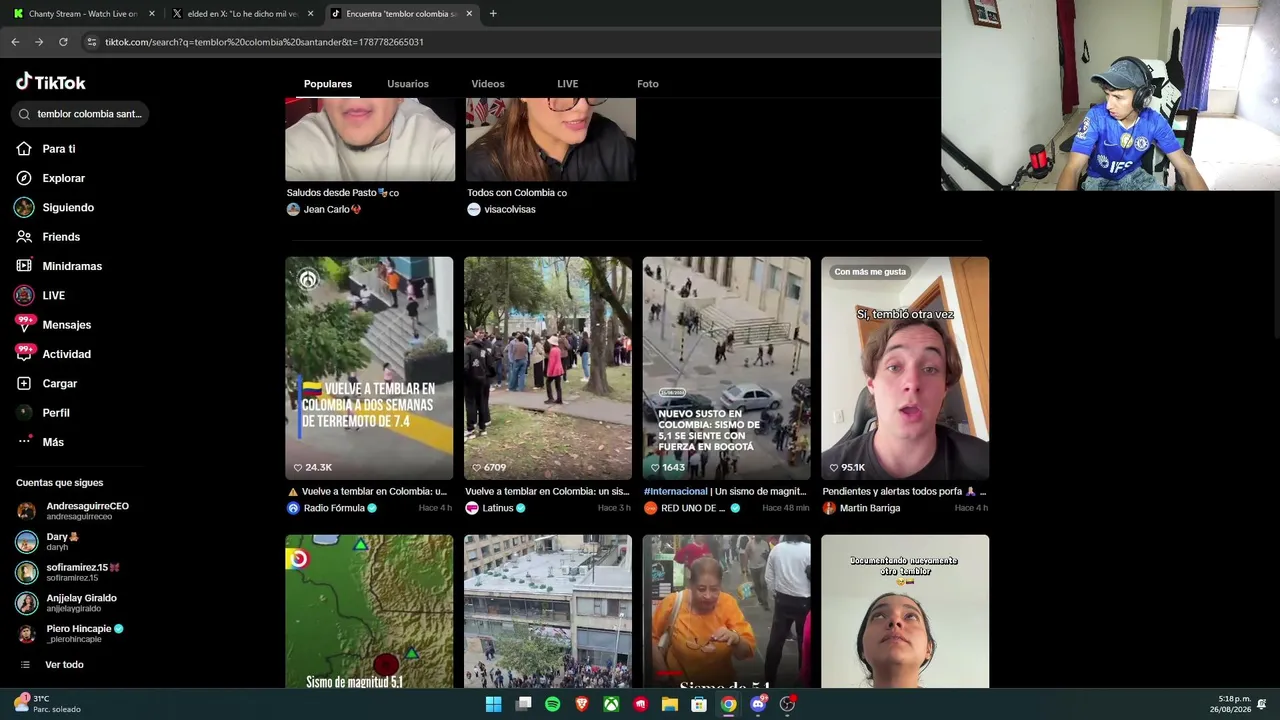
Task: Reload the TikTok page
Action: [63, 42]
